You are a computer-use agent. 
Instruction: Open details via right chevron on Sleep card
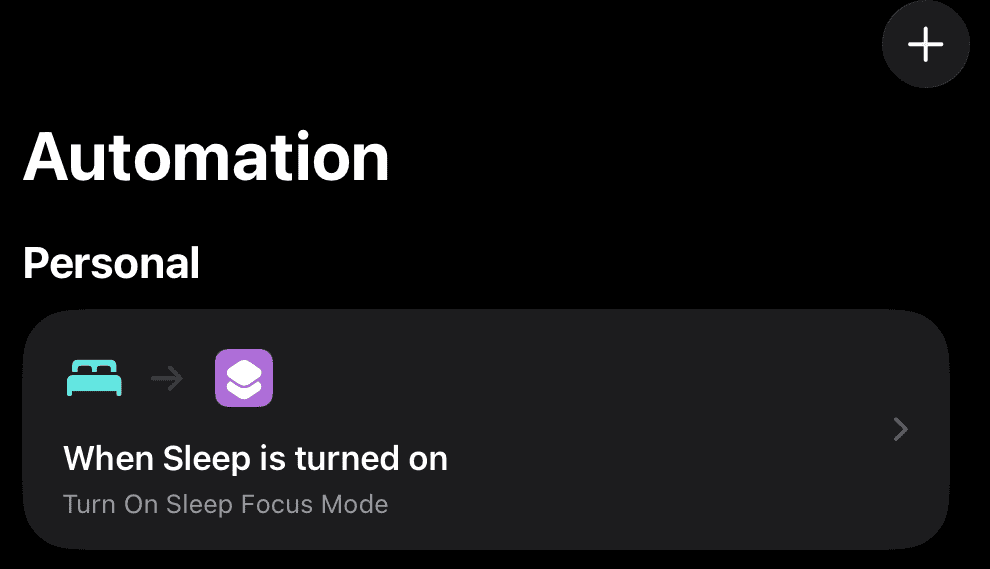point(901,429)
